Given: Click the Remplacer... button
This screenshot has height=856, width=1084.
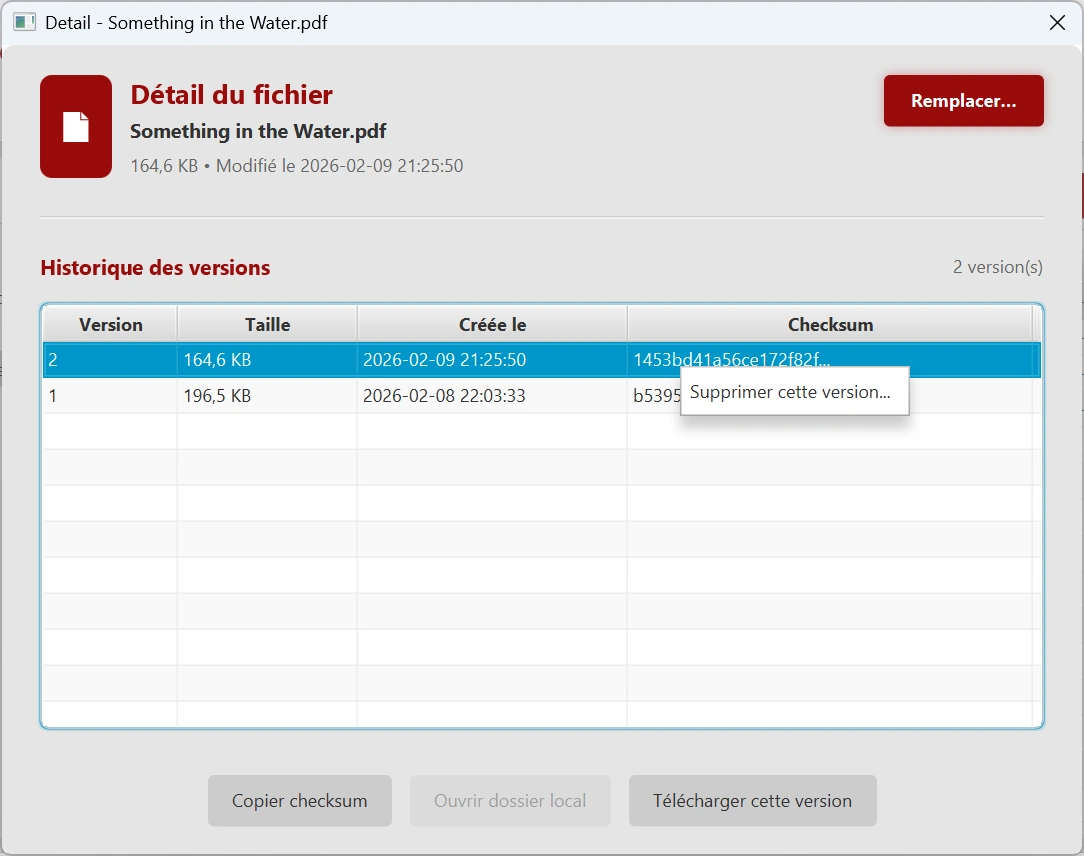Looking at the screenshot, I should pyautogui.click(x=962, y=100).
